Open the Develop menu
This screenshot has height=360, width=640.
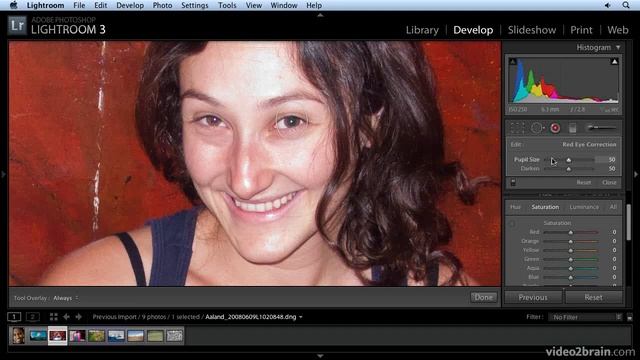(130, 5)
